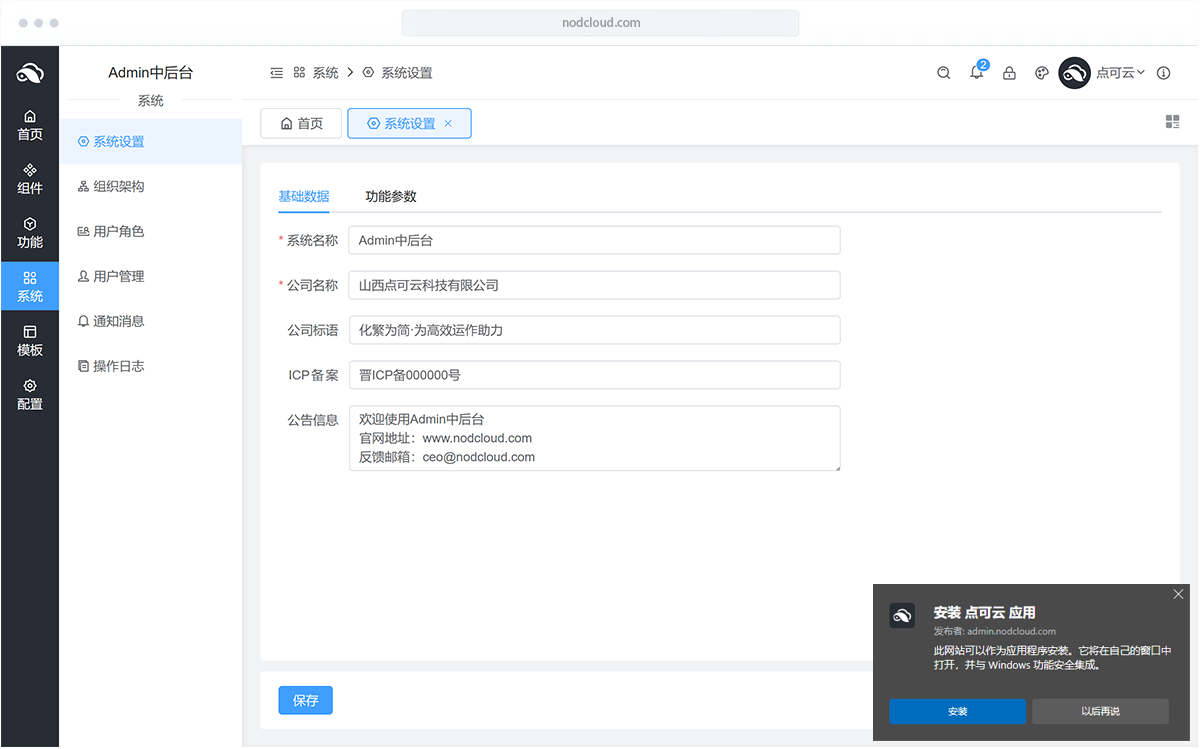Screen dimensions: 1200x749
Task: Collapse sidebar using the menu fold icon
Action: [276, 73]
